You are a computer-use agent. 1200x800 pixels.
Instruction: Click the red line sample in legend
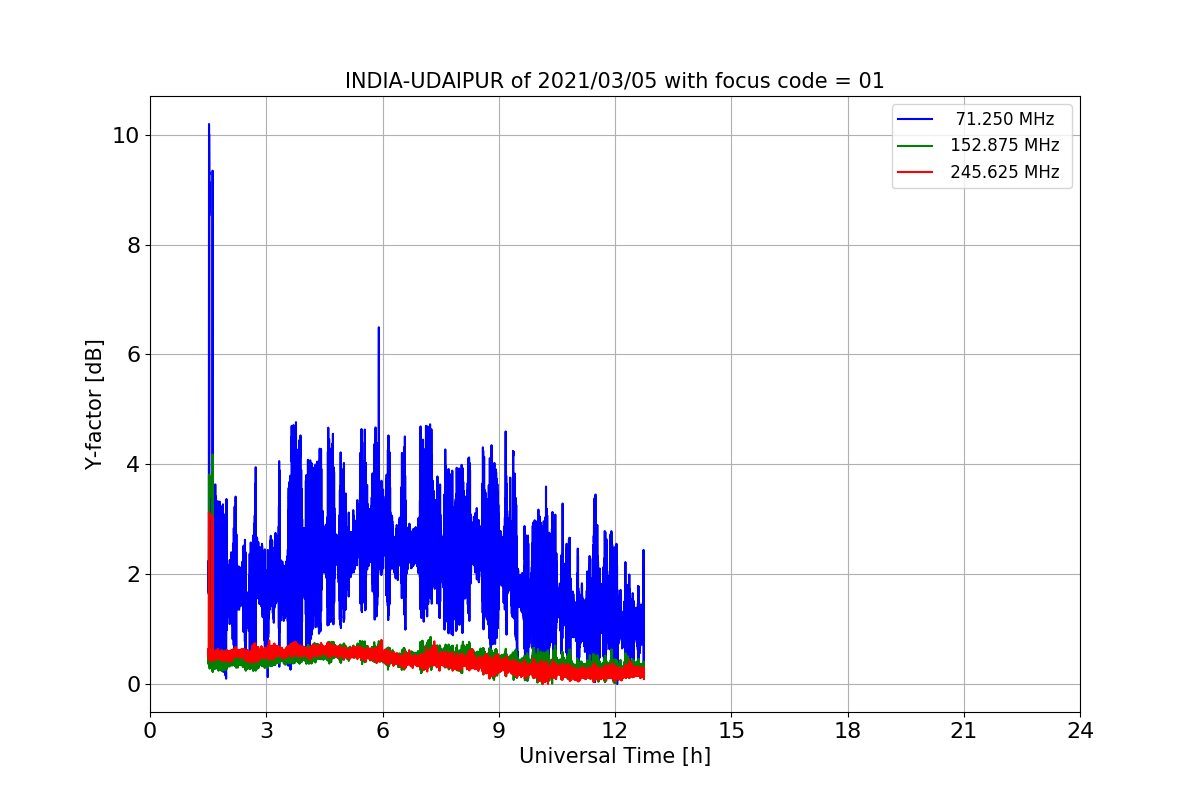click(915, 172)
